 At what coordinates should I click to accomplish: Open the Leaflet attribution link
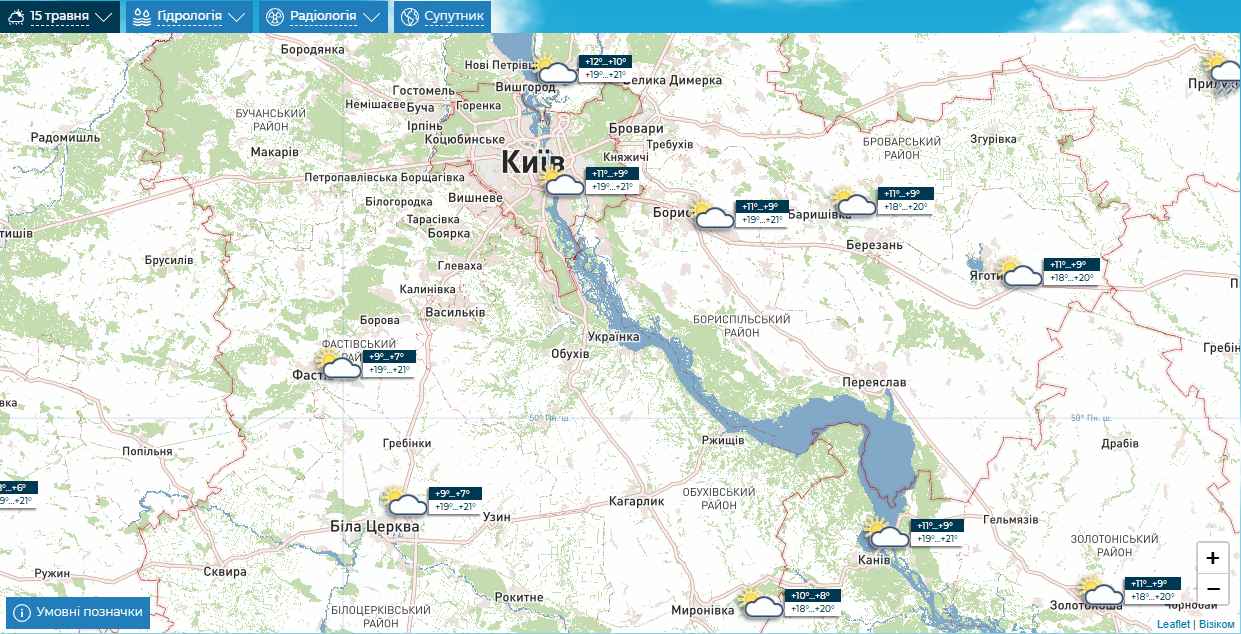pos(1173,624)
